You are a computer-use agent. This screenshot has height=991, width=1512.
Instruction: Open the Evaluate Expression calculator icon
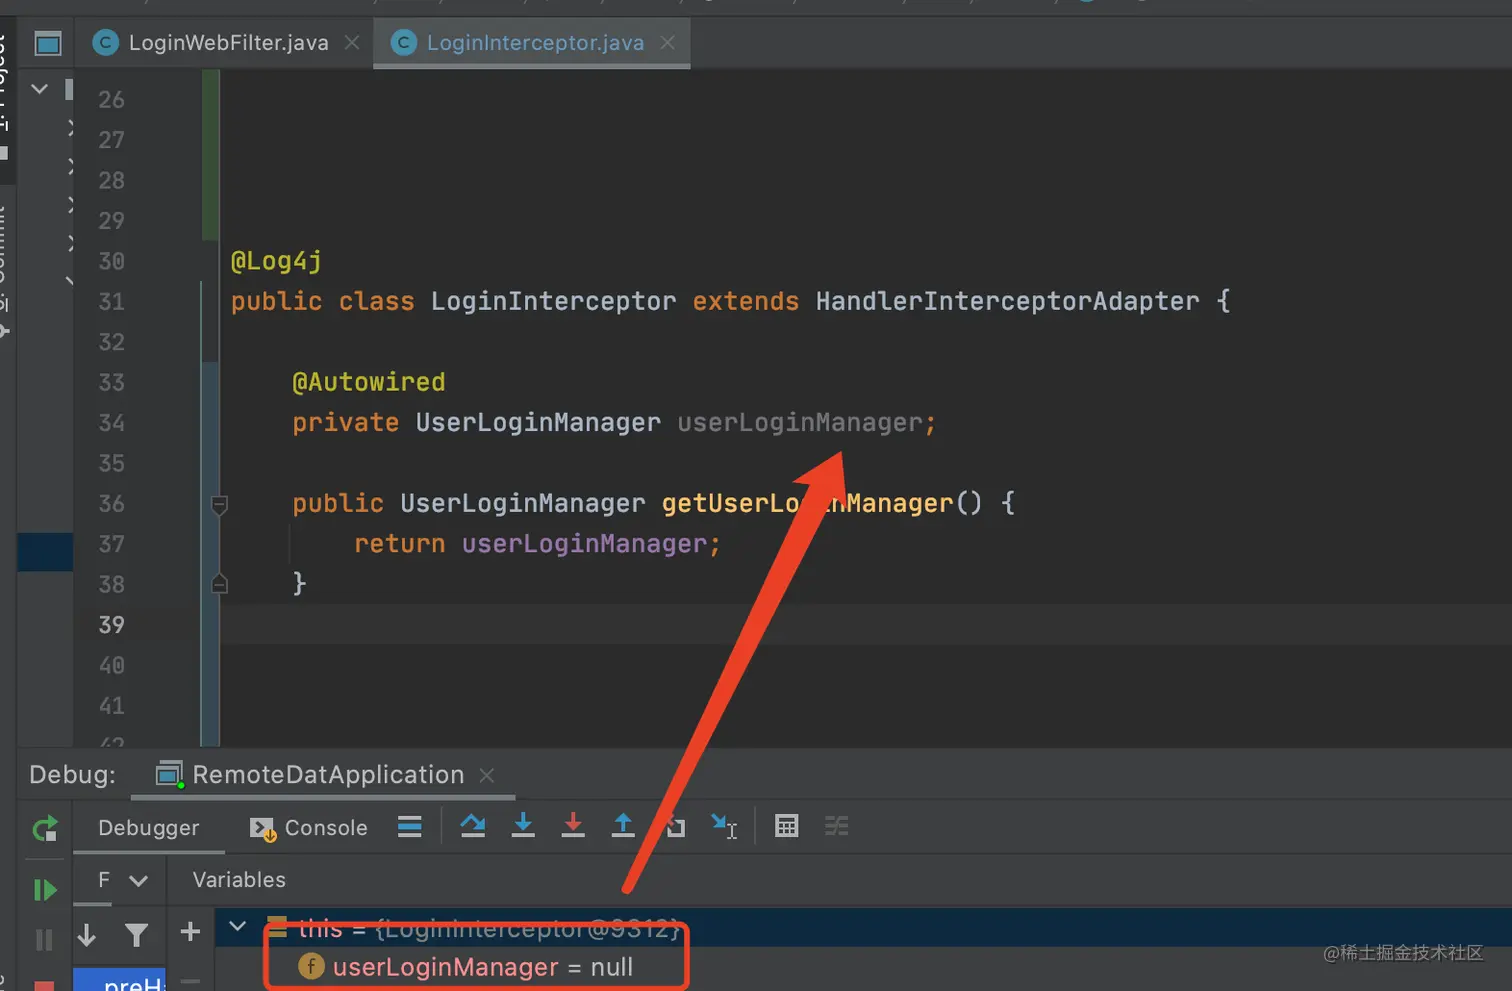[x=787, y=826]
